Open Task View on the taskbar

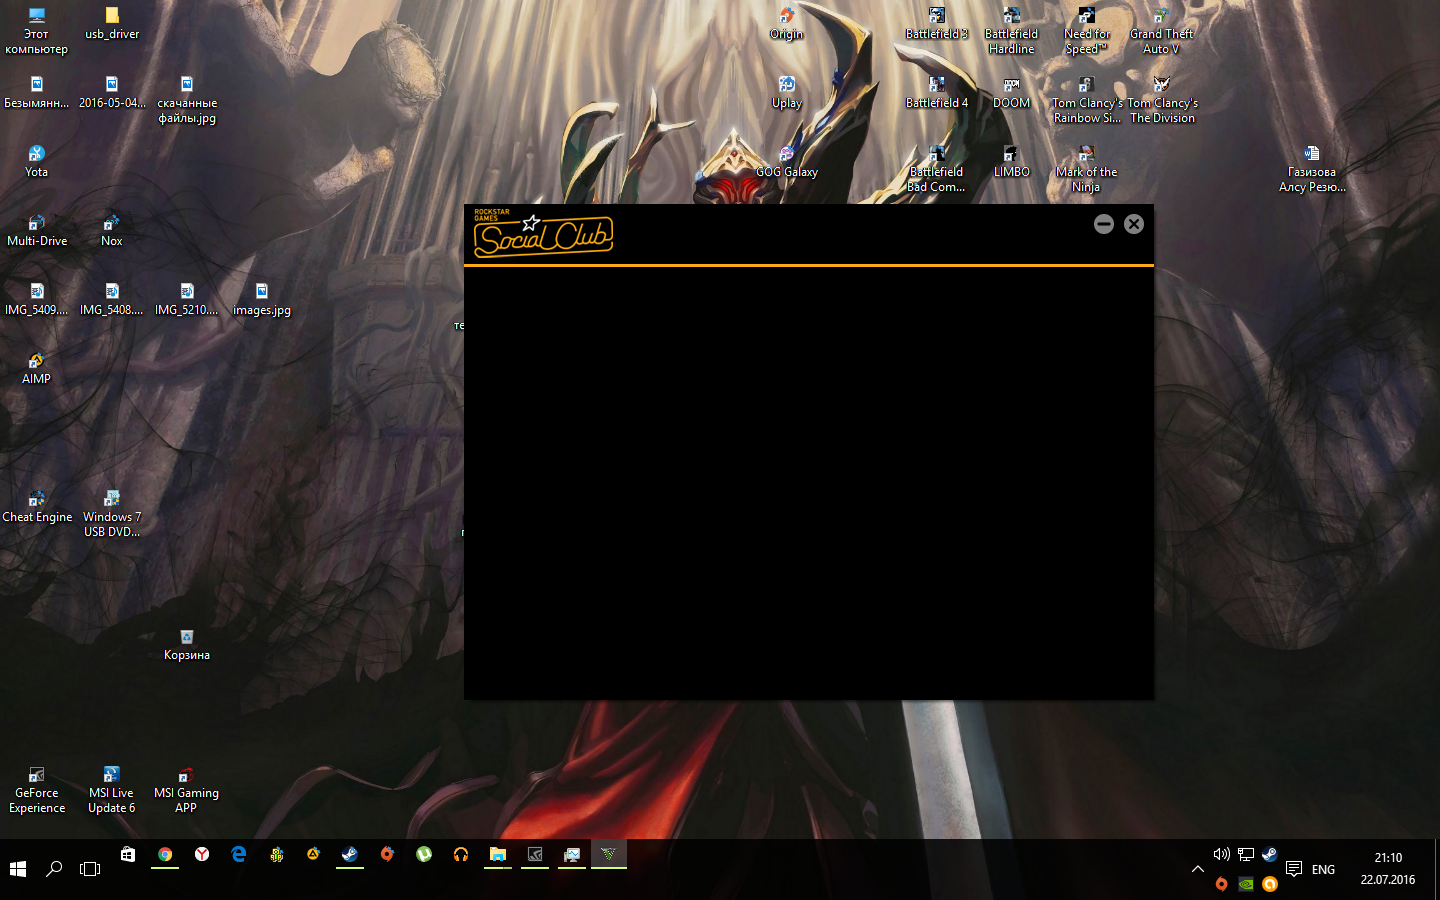click(90, 869)
